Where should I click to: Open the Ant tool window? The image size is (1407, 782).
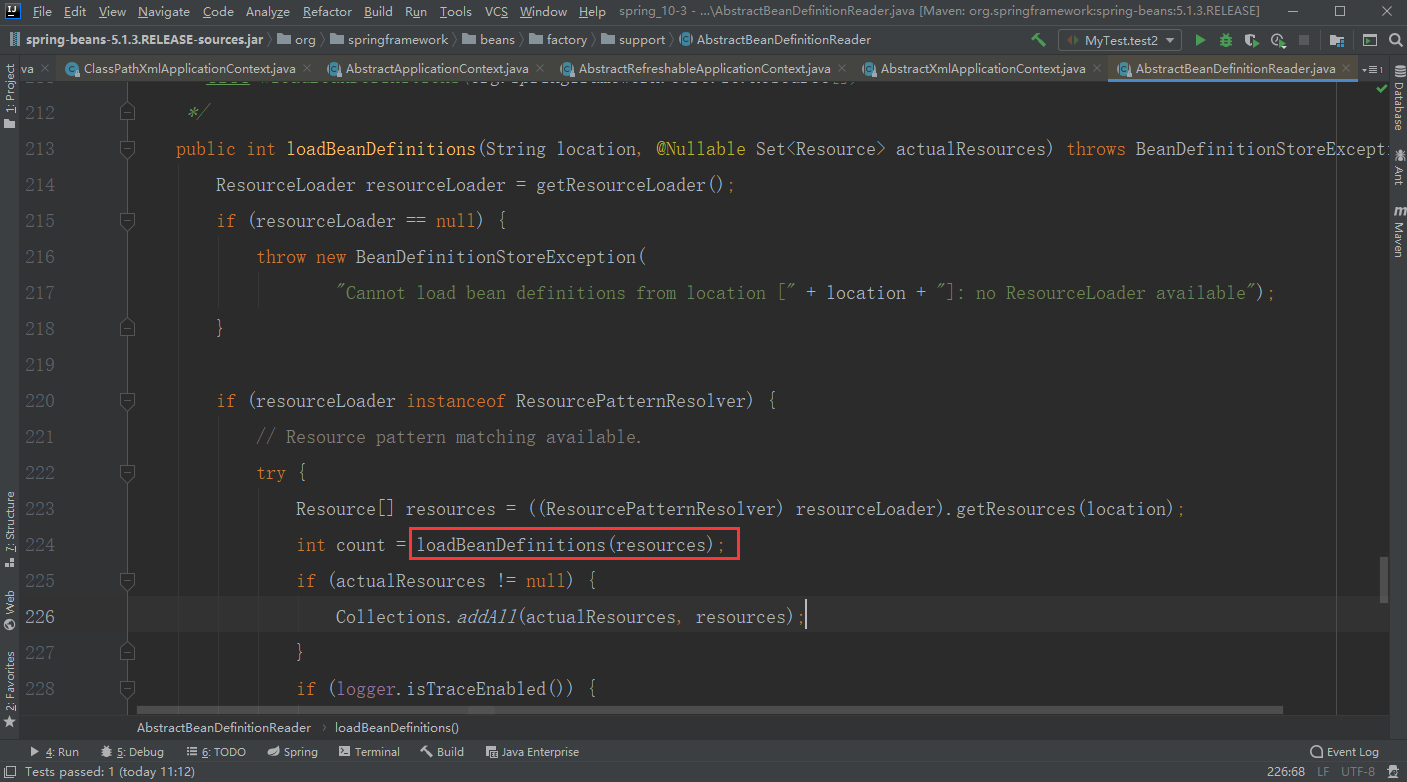[x=1398, y=167]
